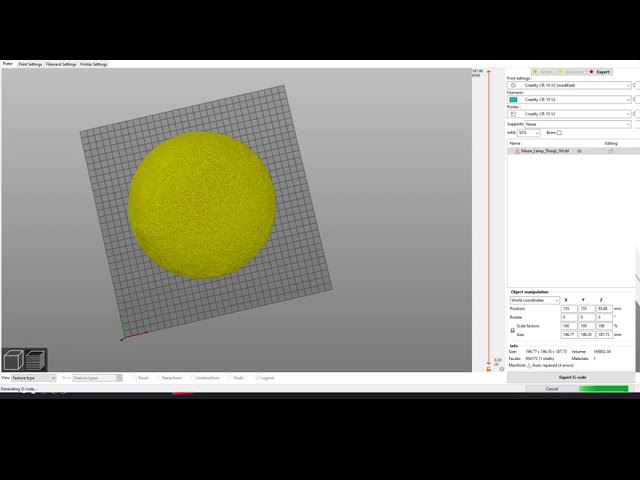640x480 pixels.
Task: Open the World coordinates dropdown
Action: point(534,300)
